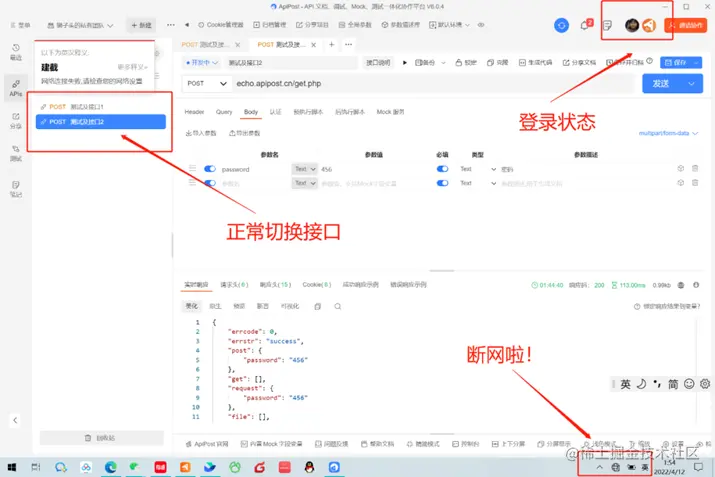Click the blue send button
Image resolution: width=715 pixels, height=477 pixels.
[663, 83]
